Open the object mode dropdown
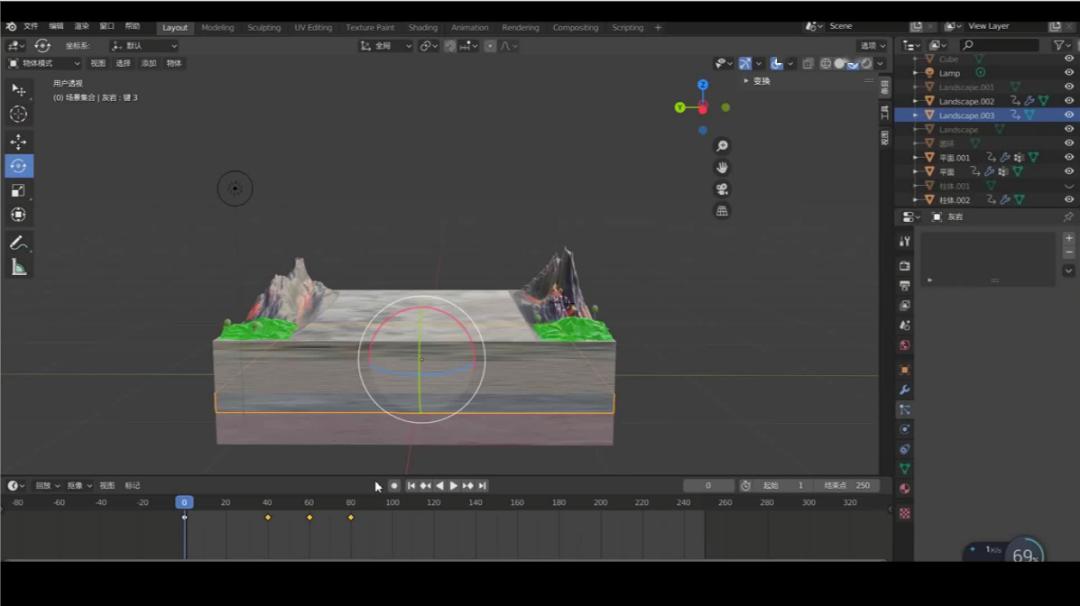Screen dimensions: 1080x606 [44, 63]
